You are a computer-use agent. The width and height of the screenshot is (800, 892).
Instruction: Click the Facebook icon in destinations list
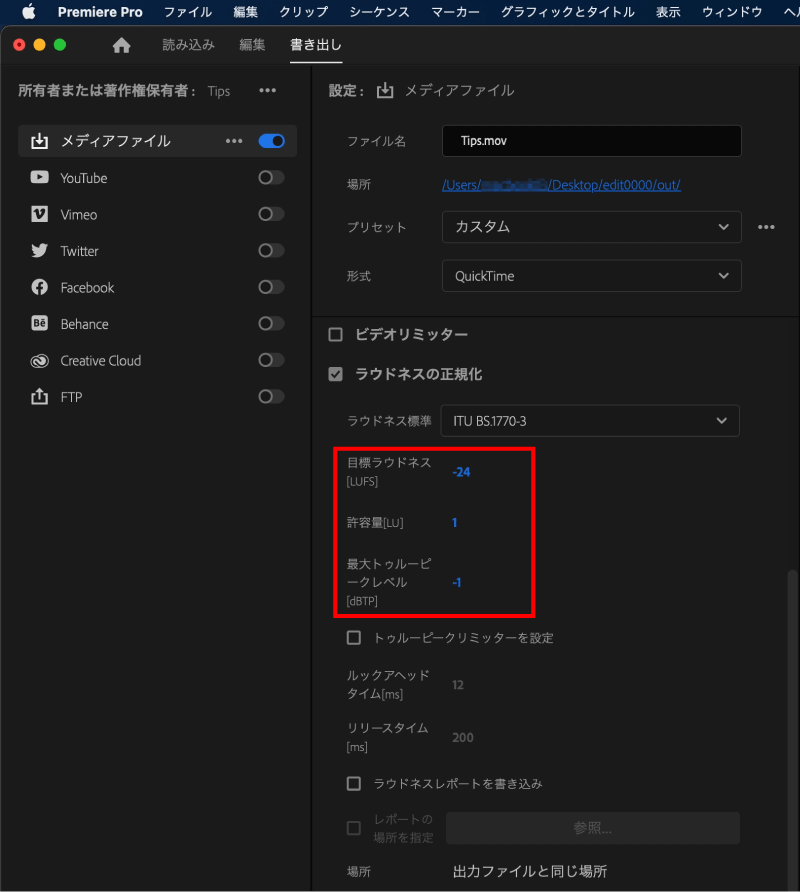click(x=39, y=287)
